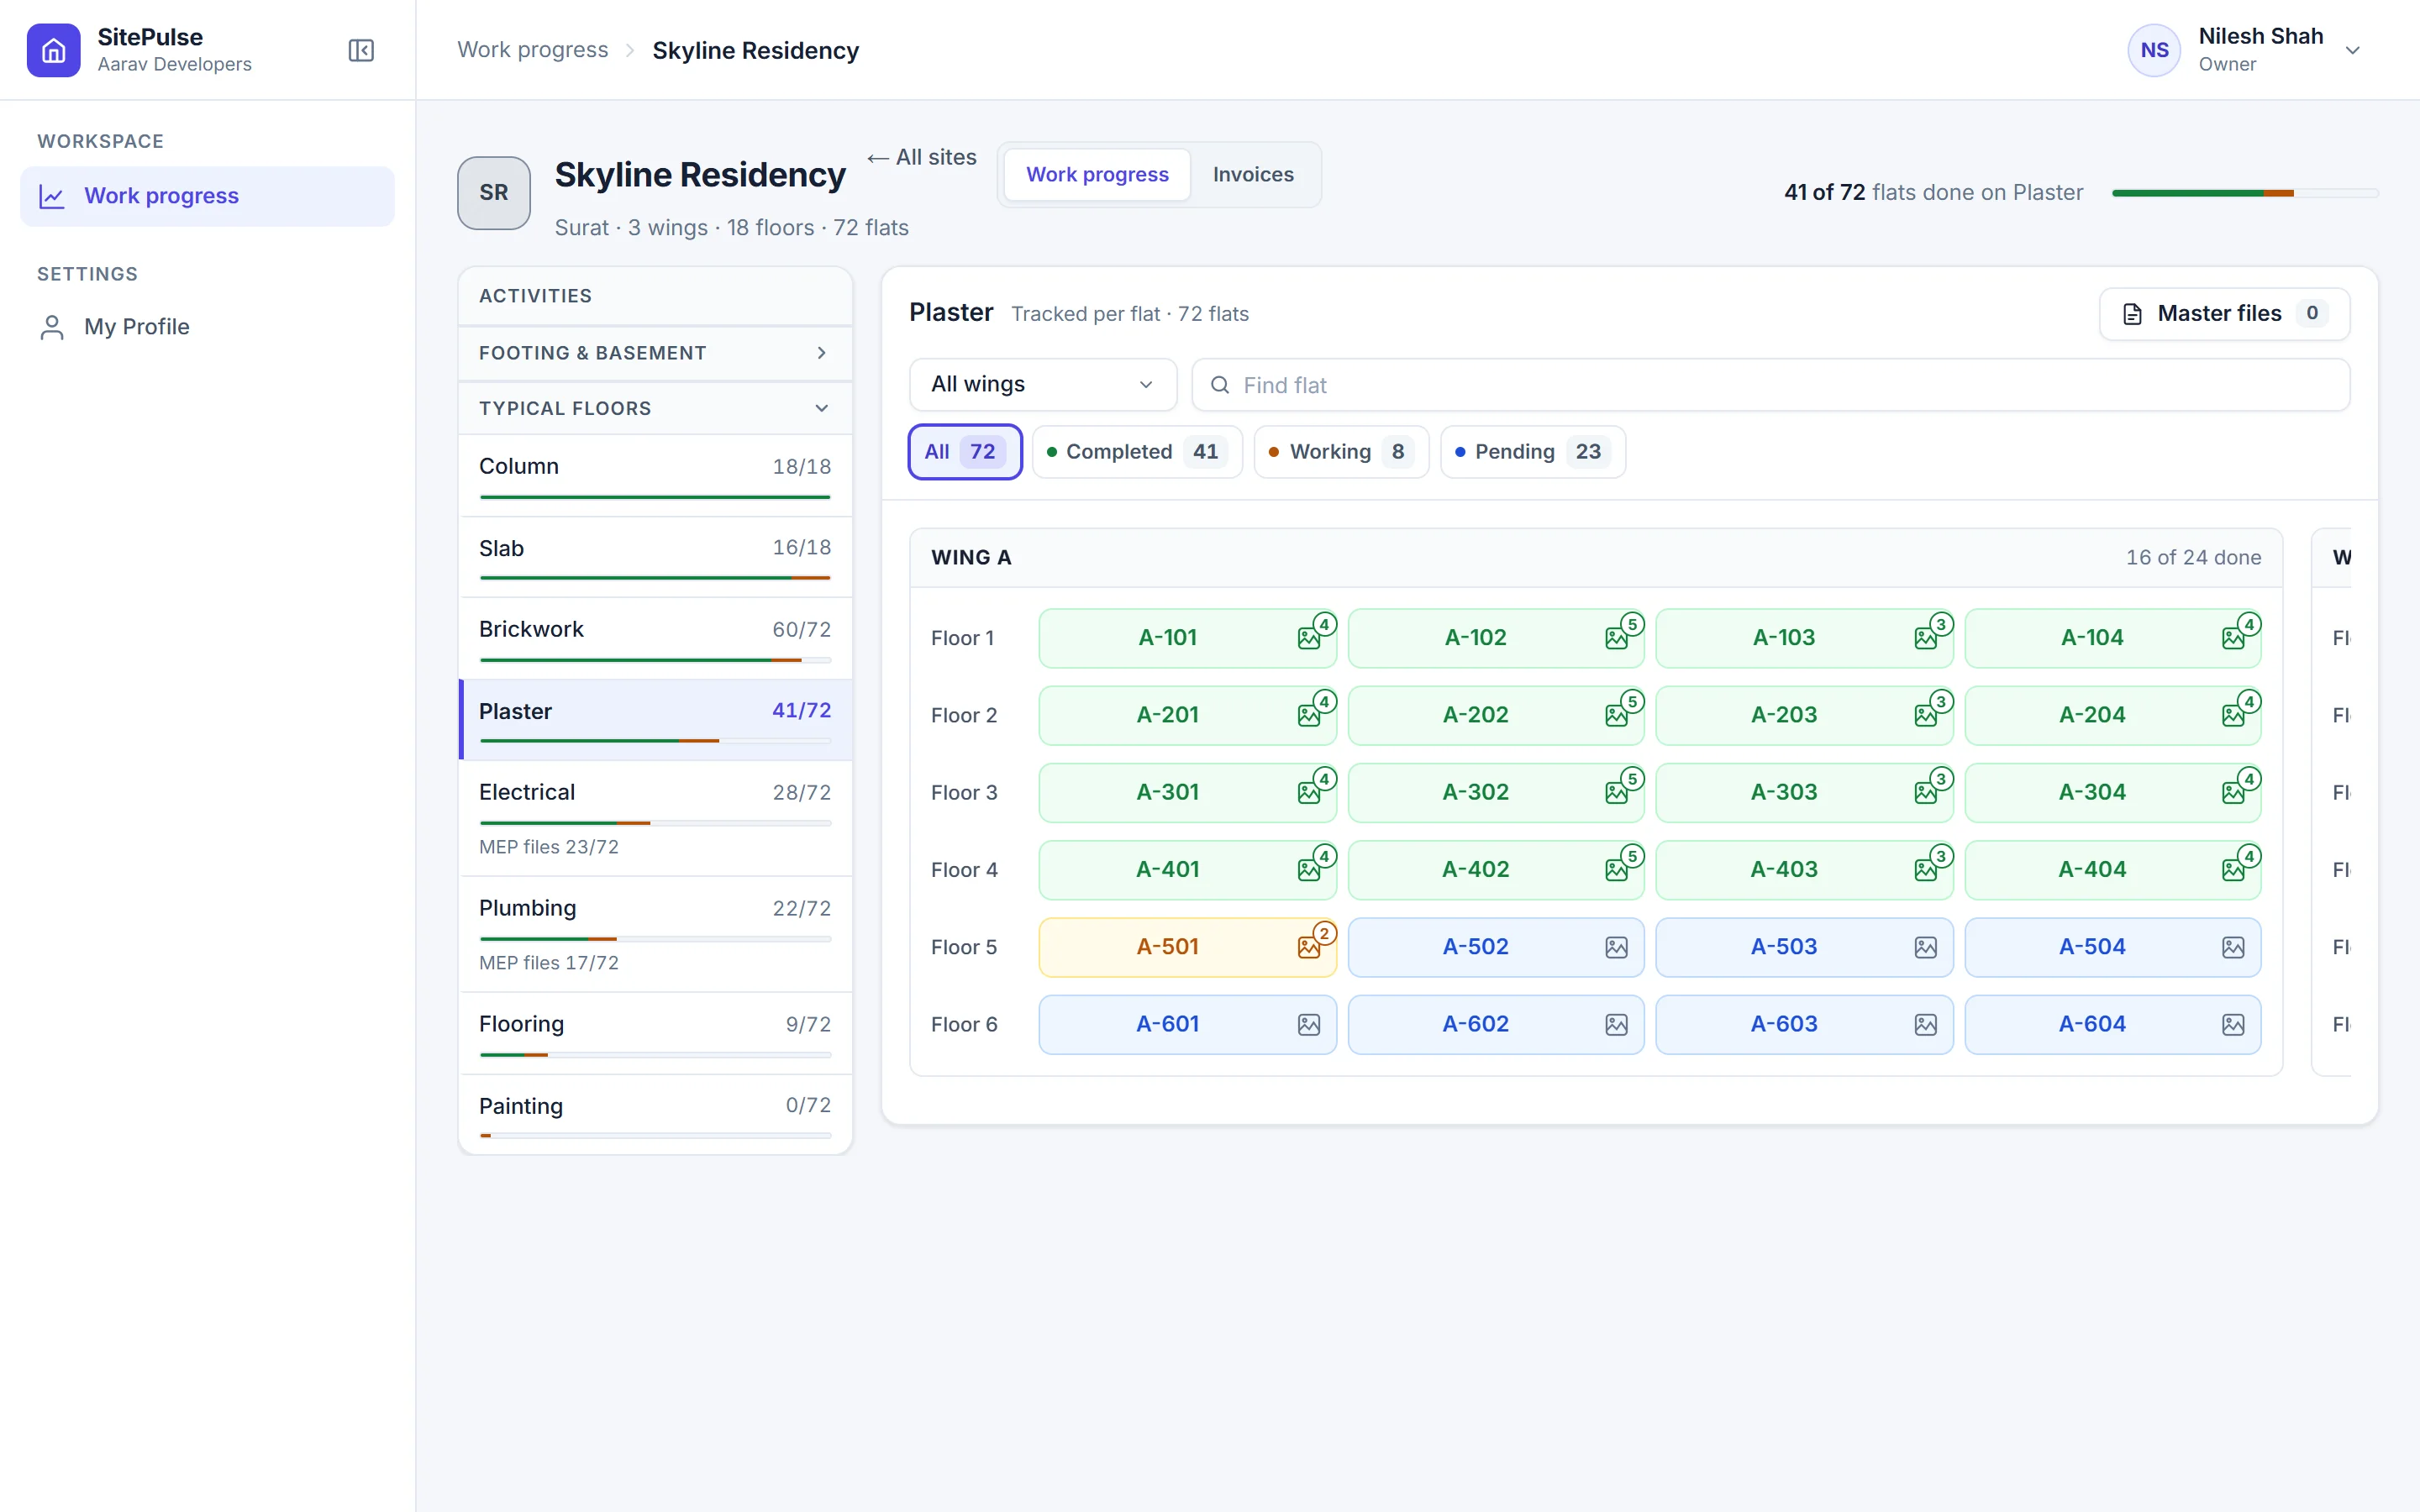Open the All wings dropdown
This screenshot has height=1512, width=2420.
(1043, 385)
